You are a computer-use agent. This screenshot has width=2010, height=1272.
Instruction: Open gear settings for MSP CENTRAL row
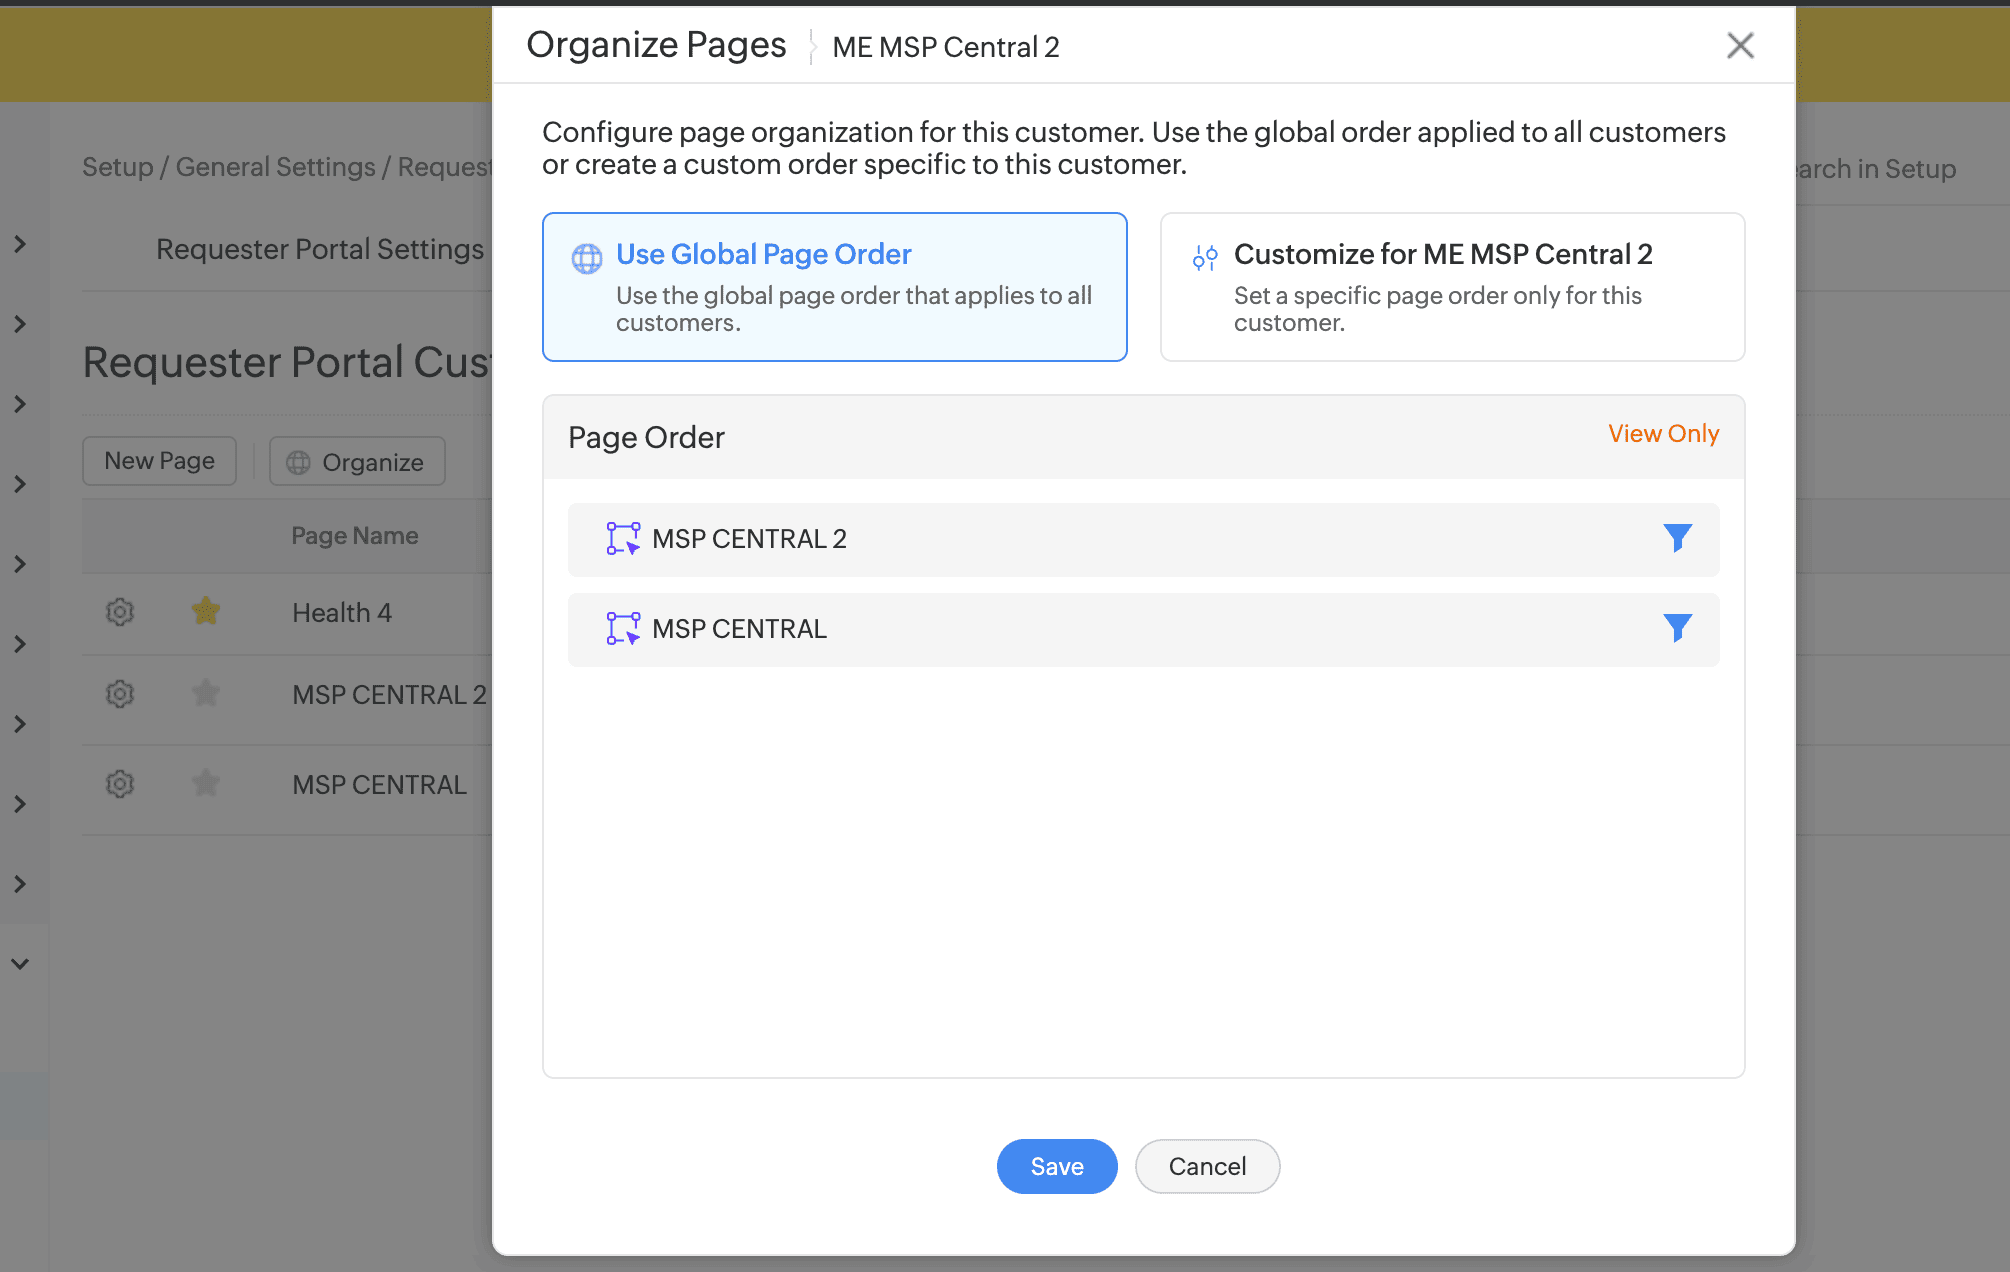tap(120, 784)
